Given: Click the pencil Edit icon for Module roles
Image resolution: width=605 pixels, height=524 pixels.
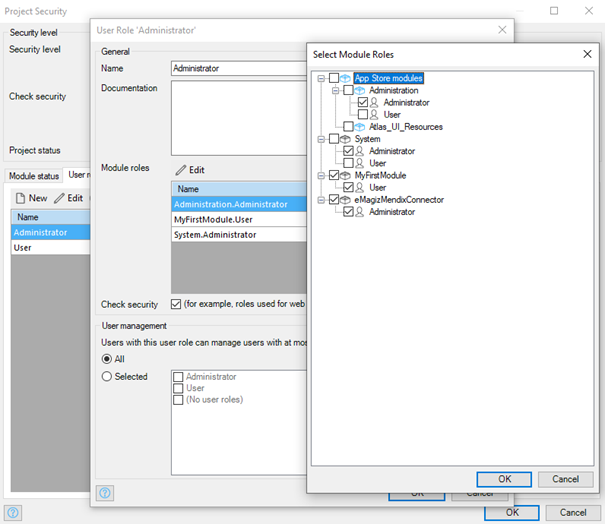Looking at the screenshot, I should pyautogui.click(x=181, y=170).
